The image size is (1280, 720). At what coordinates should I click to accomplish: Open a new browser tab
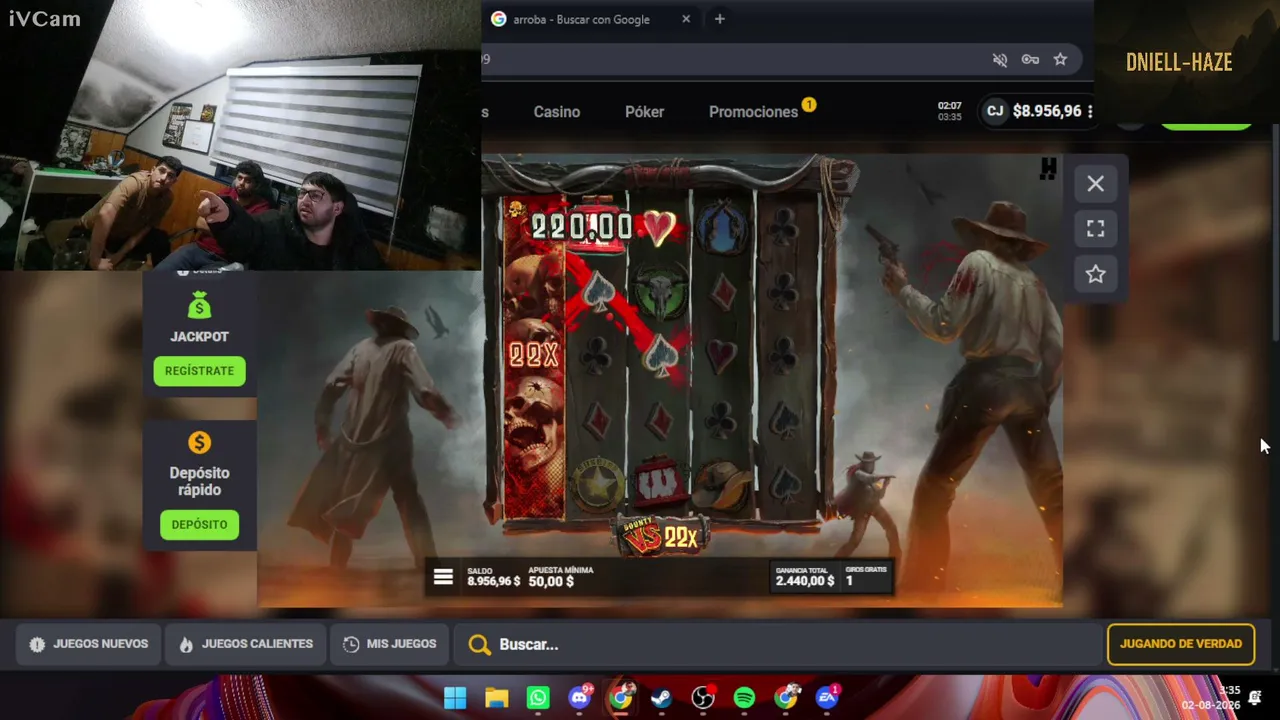tap(719, 19)
